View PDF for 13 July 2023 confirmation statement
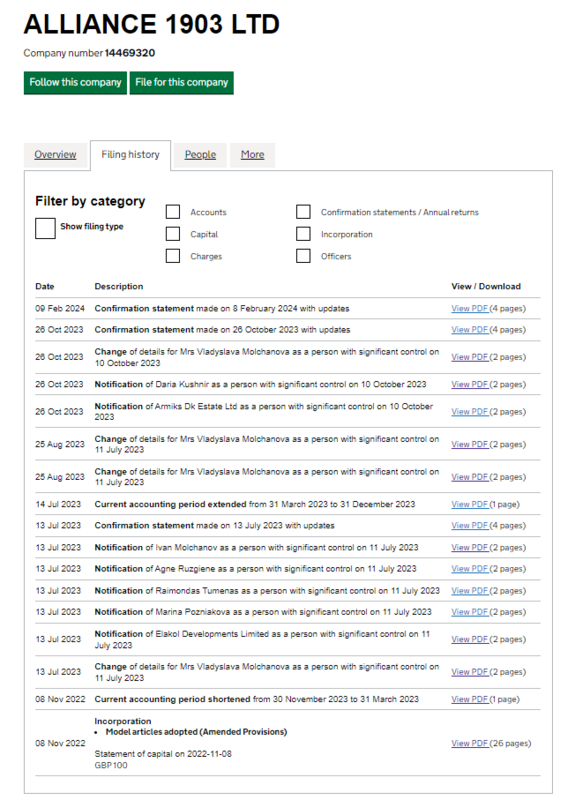The width and height of the screenshot is (575, 800). pyautogui.click(x=469, y=526)
